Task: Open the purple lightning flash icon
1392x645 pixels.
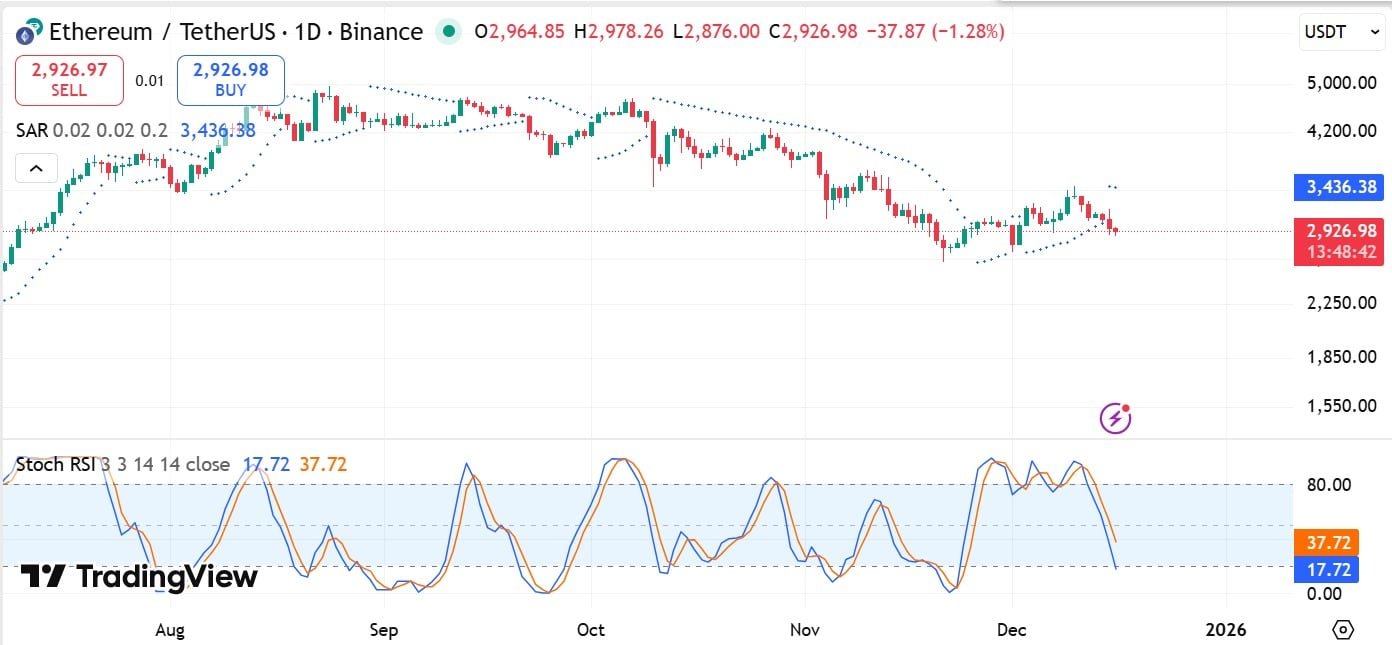Action: (1116, 418)
